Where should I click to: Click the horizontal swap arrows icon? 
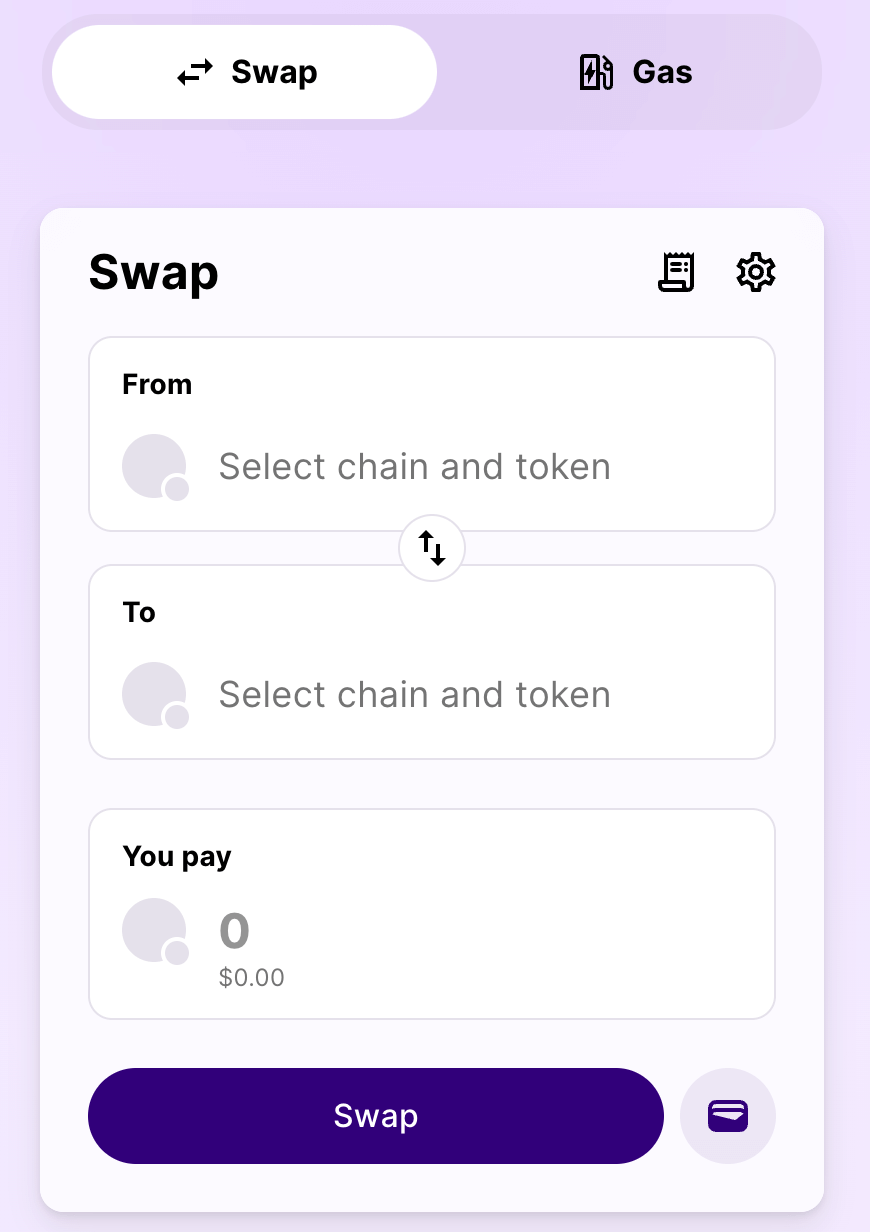click(196, 72)
